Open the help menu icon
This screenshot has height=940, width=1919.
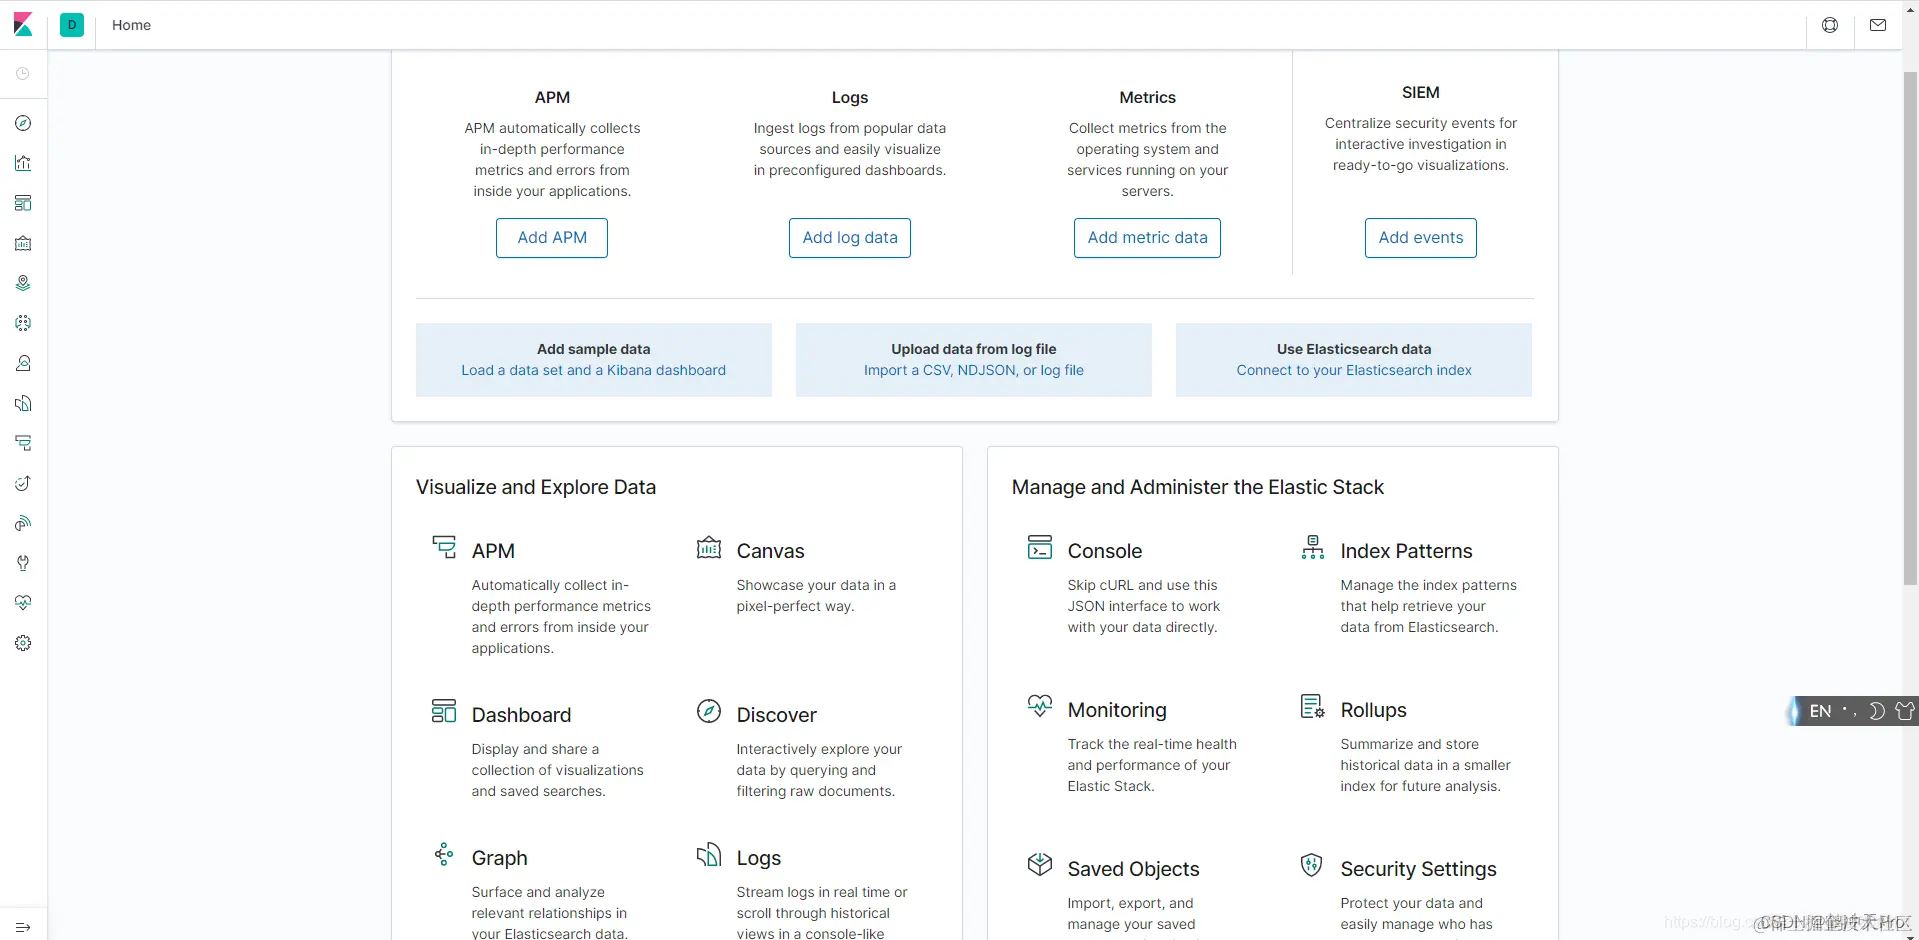1830,25
